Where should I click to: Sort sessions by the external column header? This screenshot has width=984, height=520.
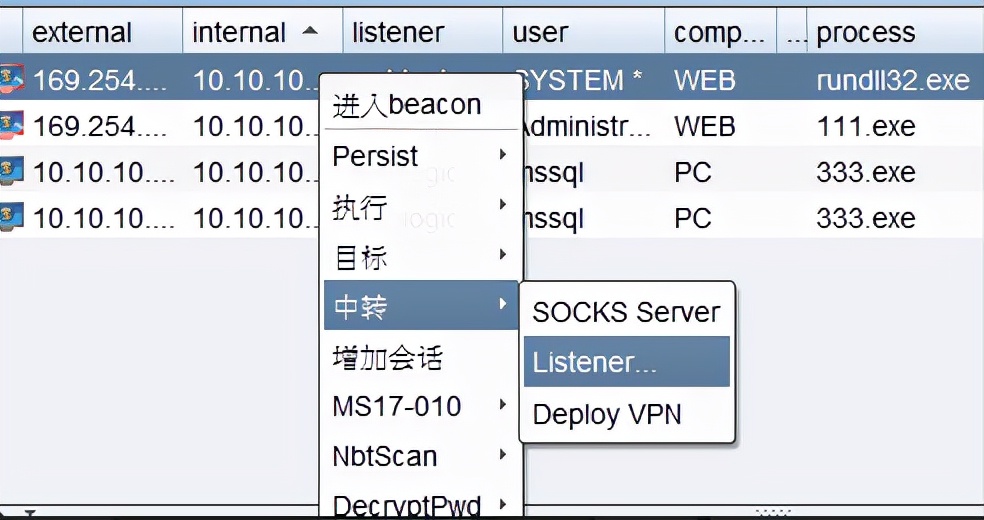[83, 32]
